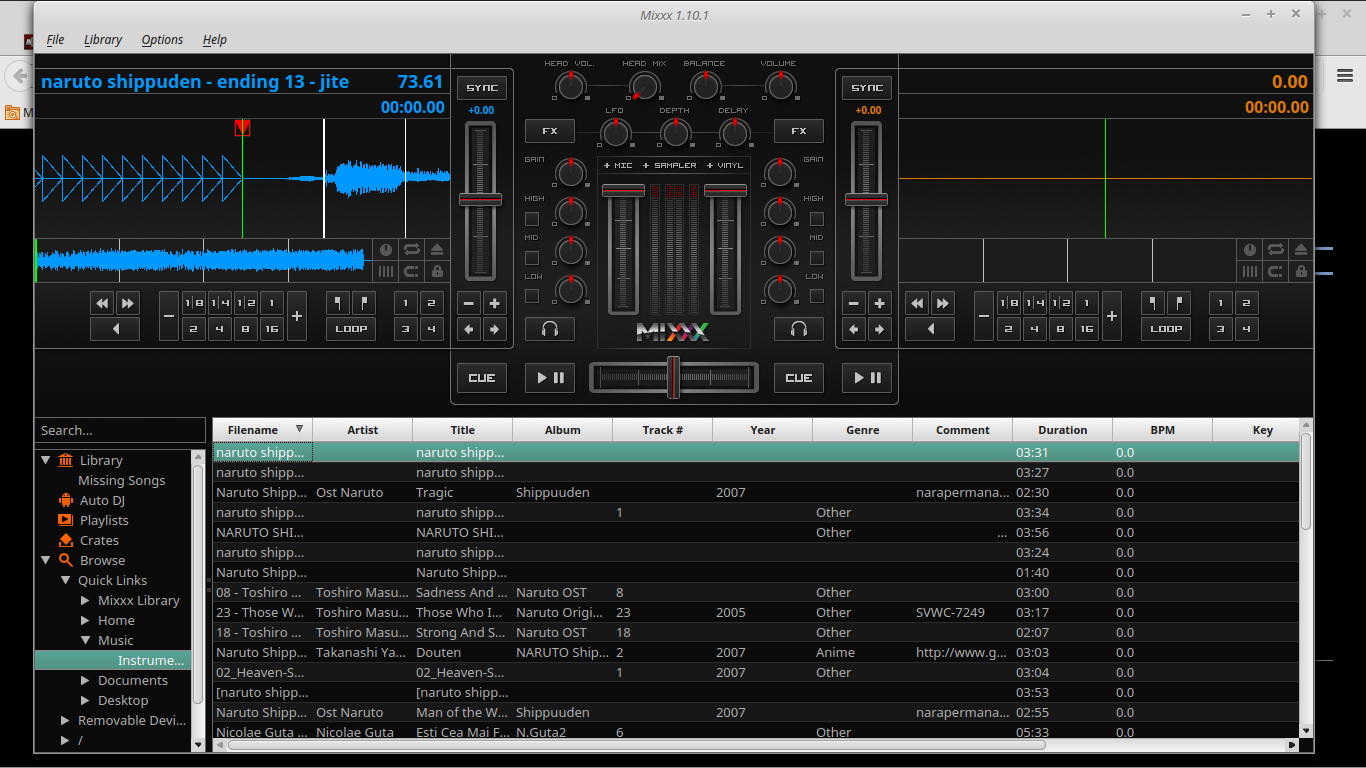Eject the track from the left deck
Image resolution: width=1366 pixels, height=768 pixels.
(x=437, y=249)
